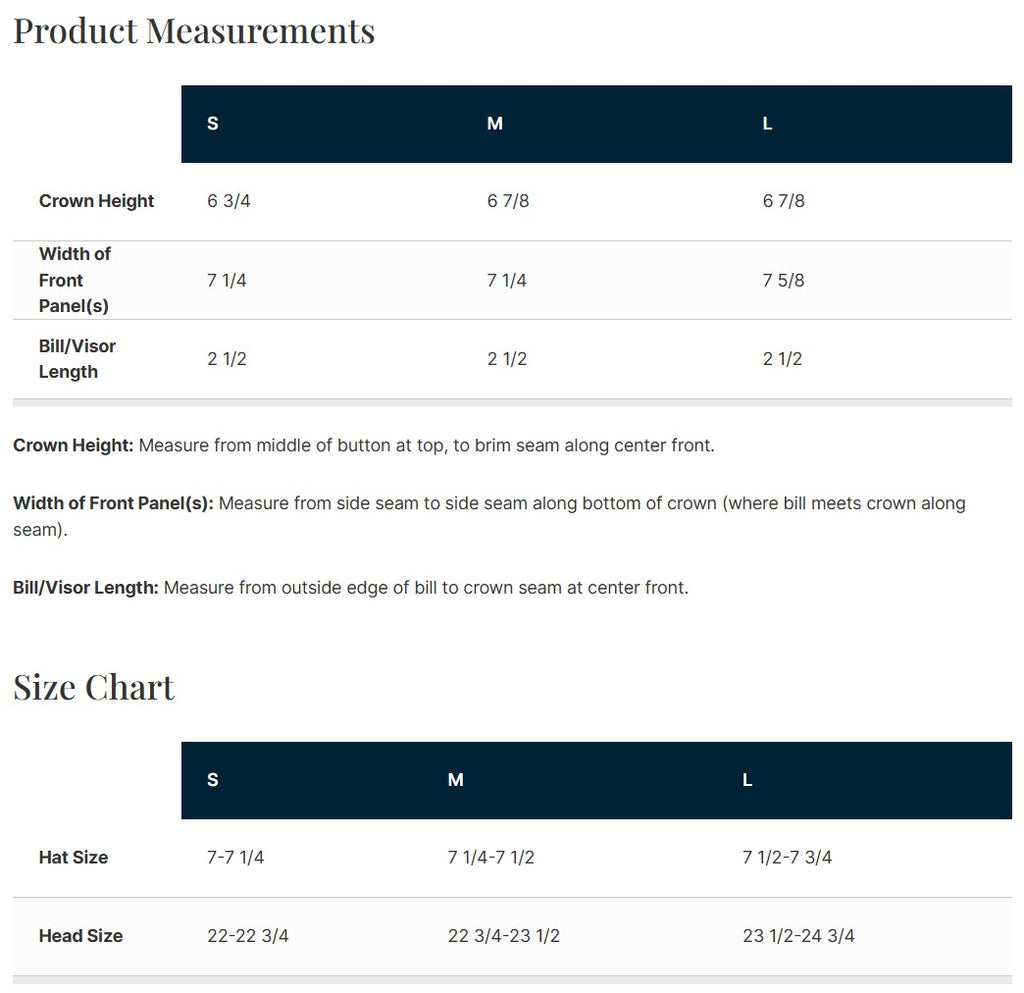Click Bill/Visor Length table row label

pyautogui.click(x=77, y=359)
